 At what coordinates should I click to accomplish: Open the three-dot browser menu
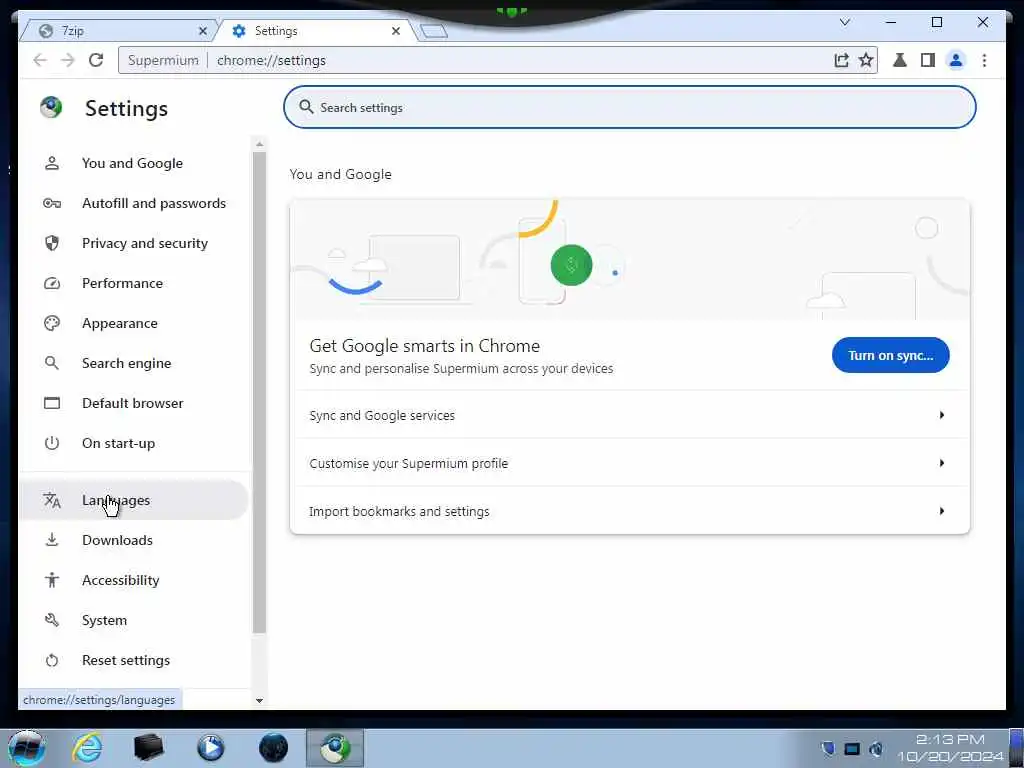(x=984, y=60)
